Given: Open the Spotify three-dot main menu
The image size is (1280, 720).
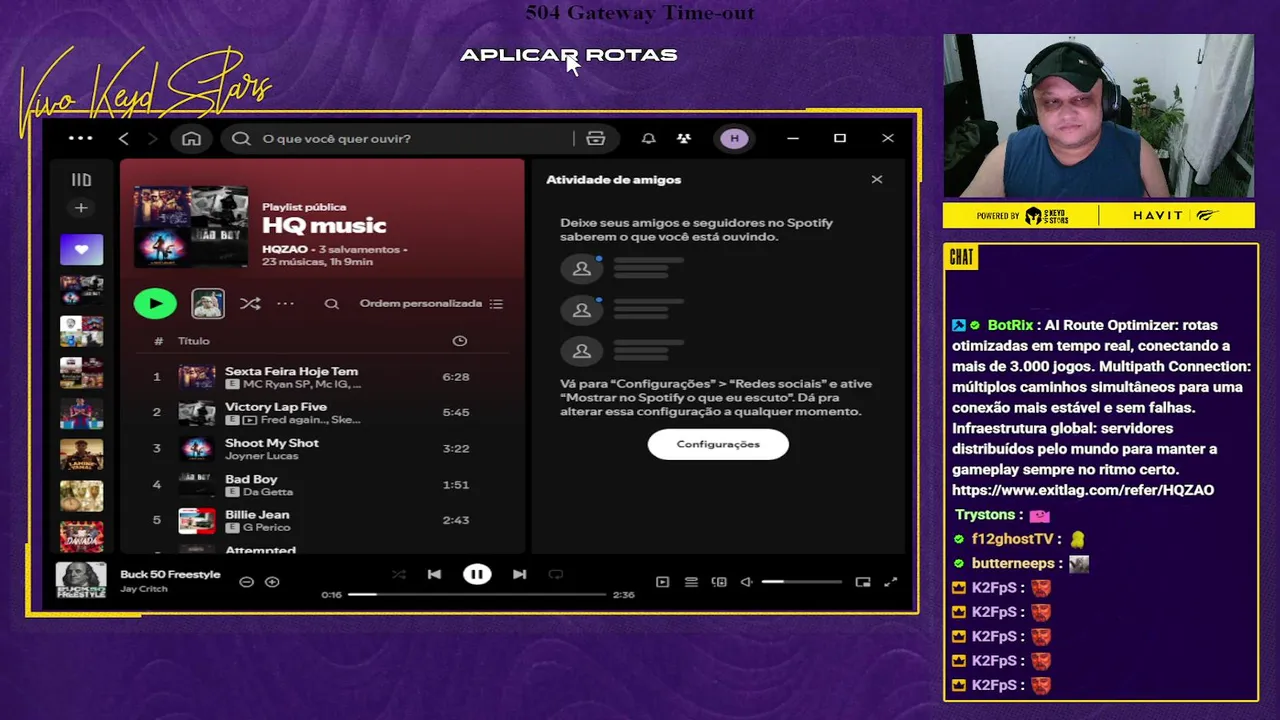Looking at the screenshot, I should click(x=81, y=138).
